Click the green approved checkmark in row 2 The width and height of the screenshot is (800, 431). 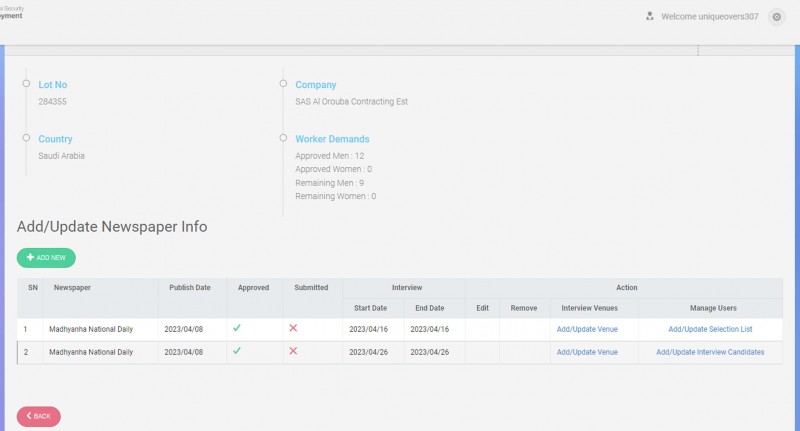(237, 351)
